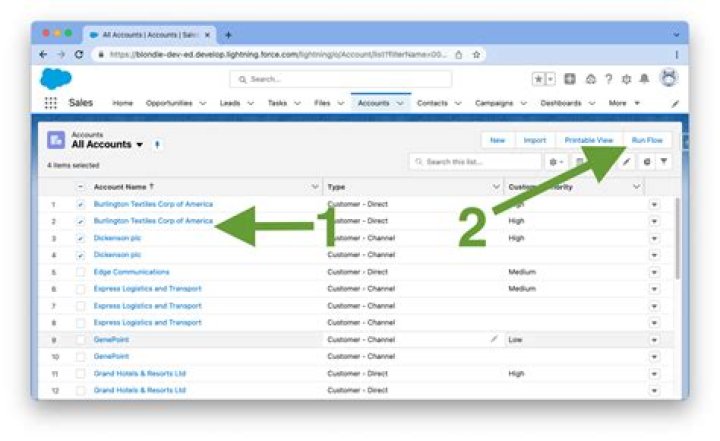Check row 6 Express Logistics checkbox

80,289
